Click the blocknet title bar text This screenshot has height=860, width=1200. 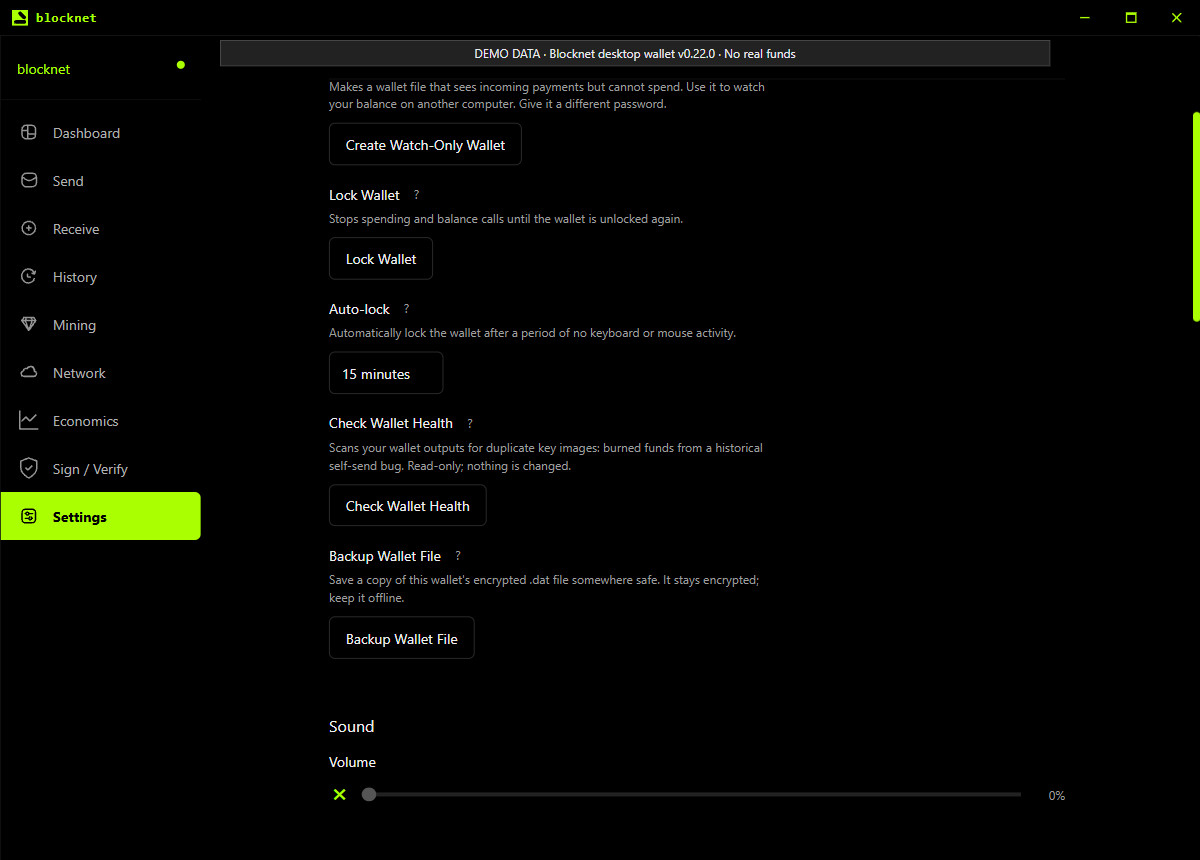(x=66, y=18)
